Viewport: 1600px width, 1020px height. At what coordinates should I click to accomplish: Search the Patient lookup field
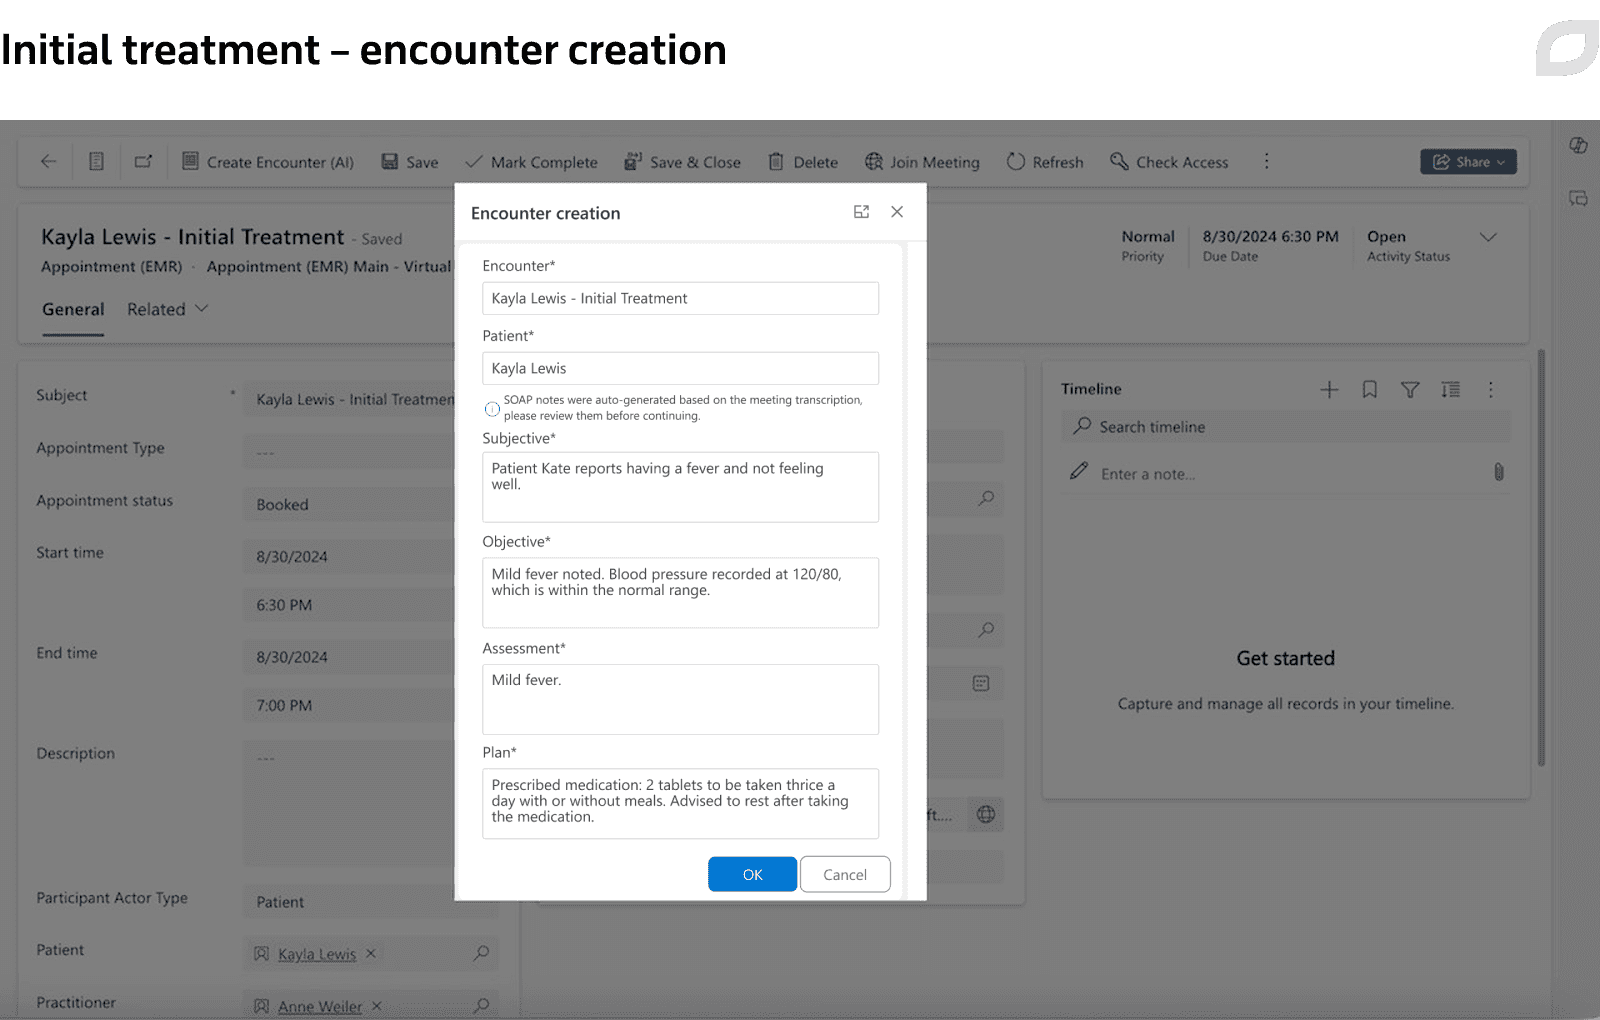[x=481, y=953]
